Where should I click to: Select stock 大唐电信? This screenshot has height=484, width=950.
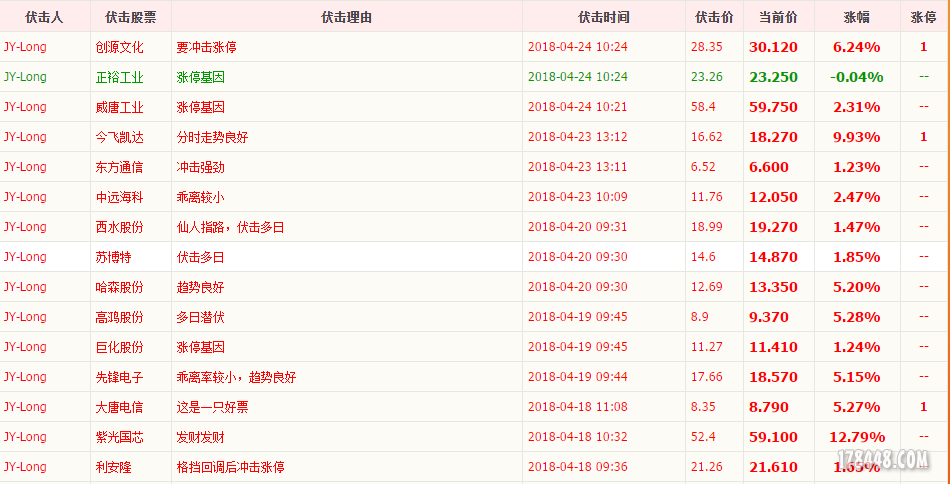point(119,407)
